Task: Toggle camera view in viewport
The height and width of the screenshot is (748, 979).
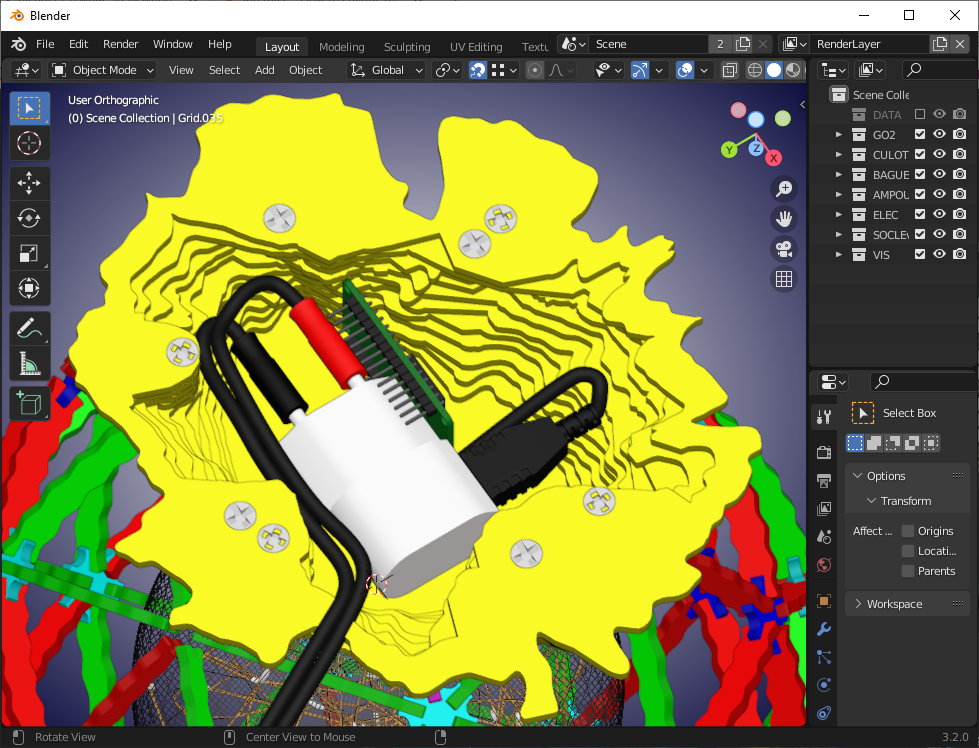Action: point(784,249)
